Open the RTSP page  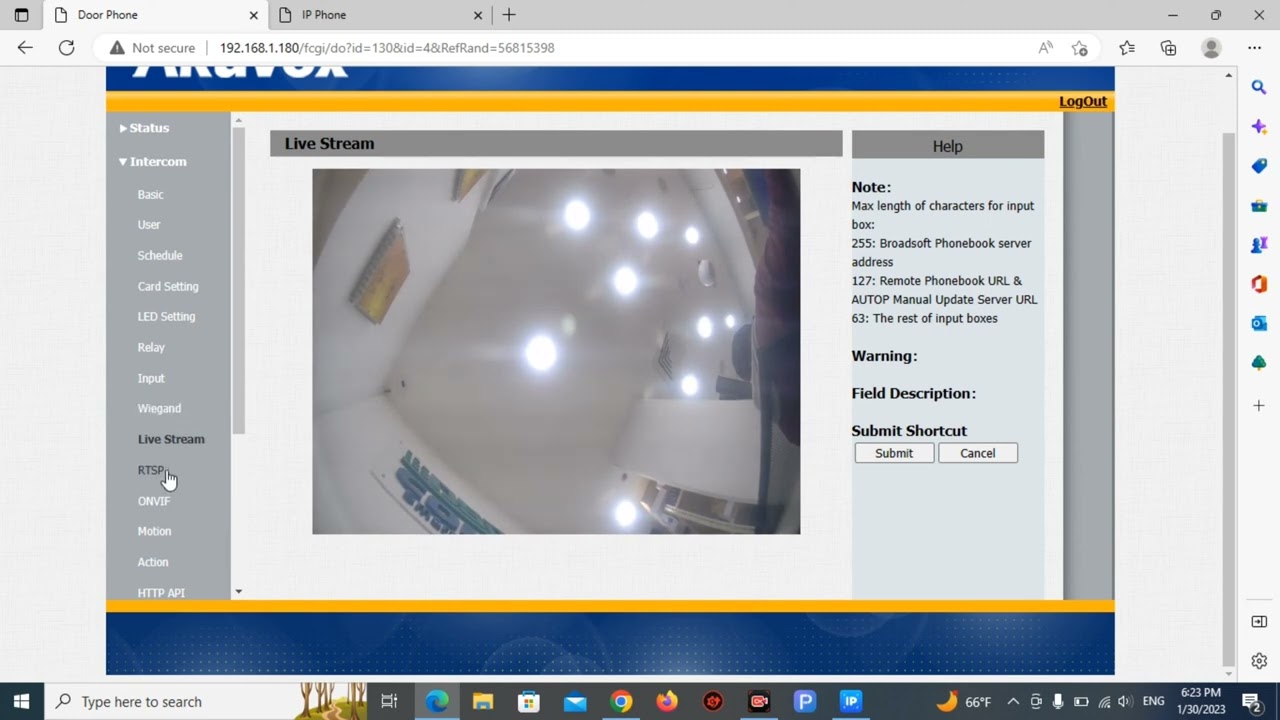[x=151, y=470]
